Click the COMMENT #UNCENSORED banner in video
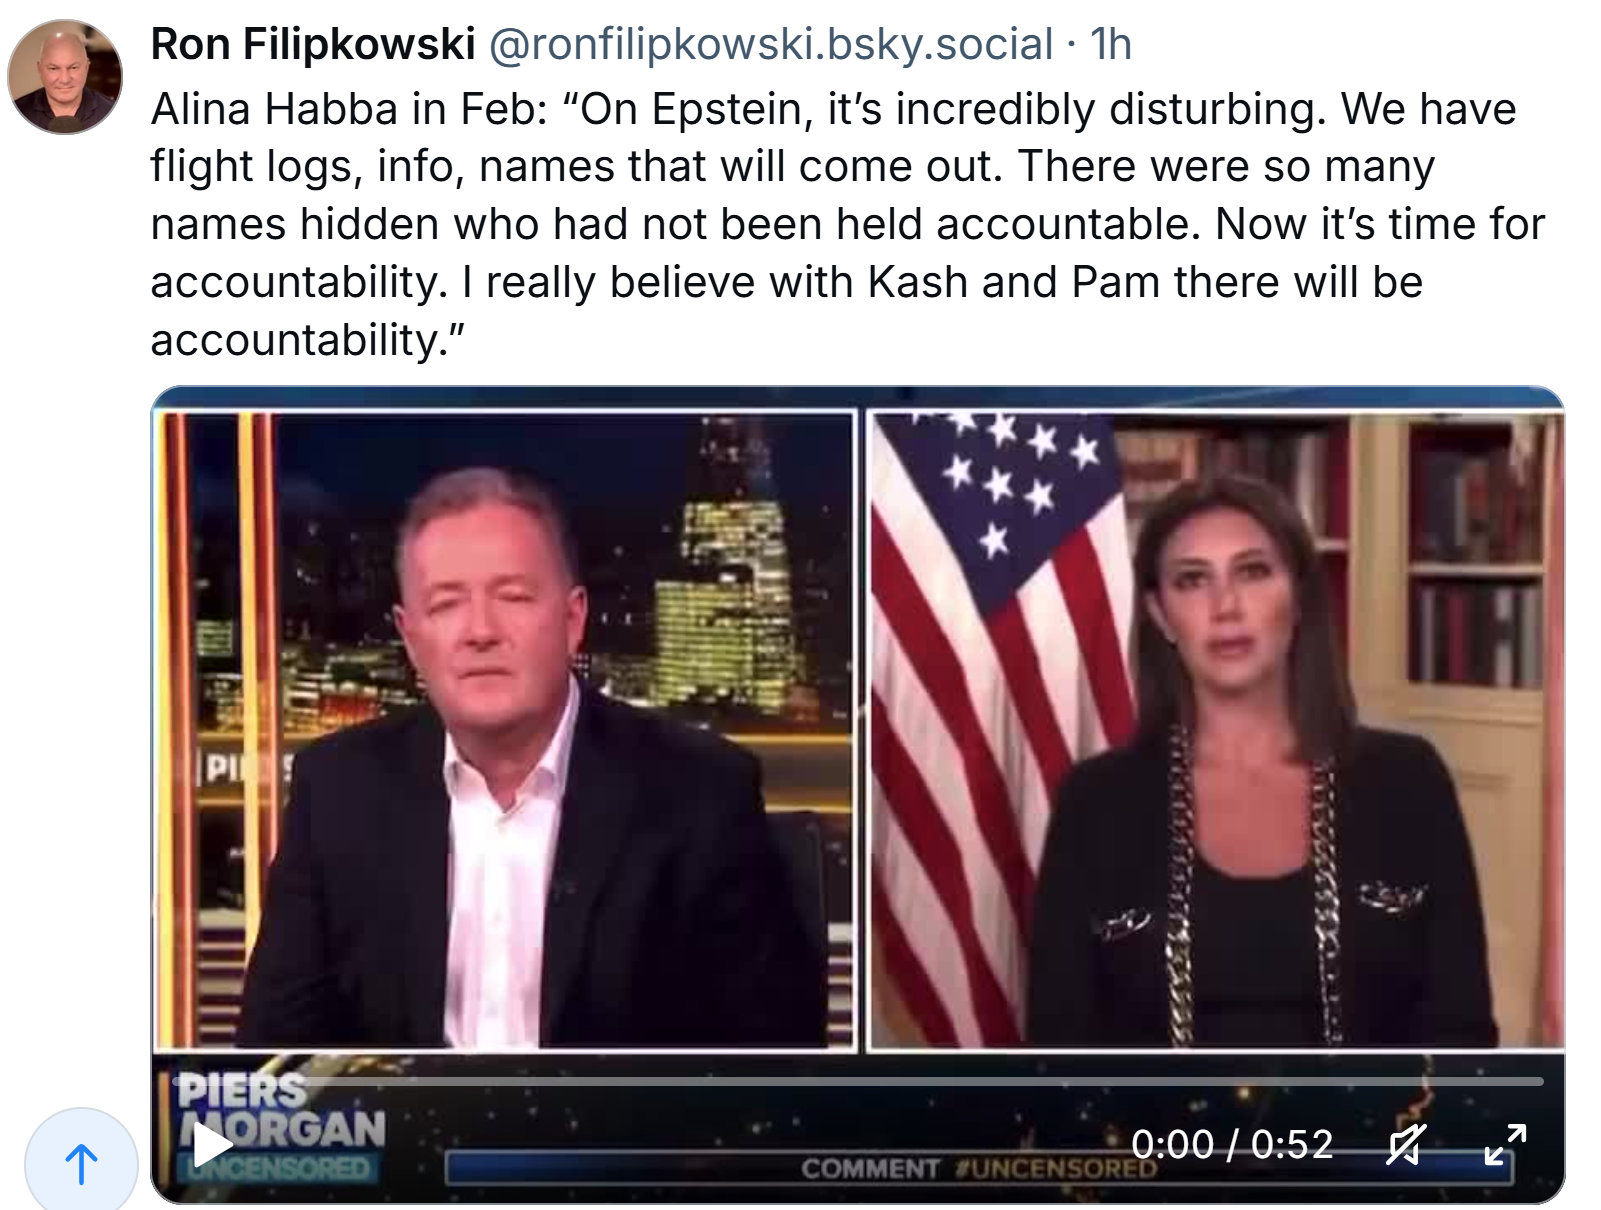 point(978,1169)
